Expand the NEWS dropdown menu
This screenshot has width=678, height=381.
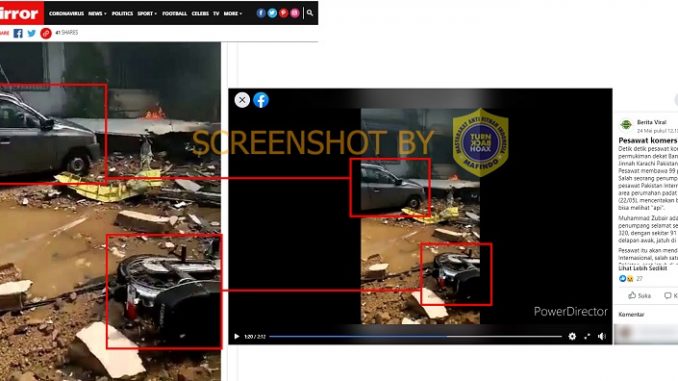(97, 13)
